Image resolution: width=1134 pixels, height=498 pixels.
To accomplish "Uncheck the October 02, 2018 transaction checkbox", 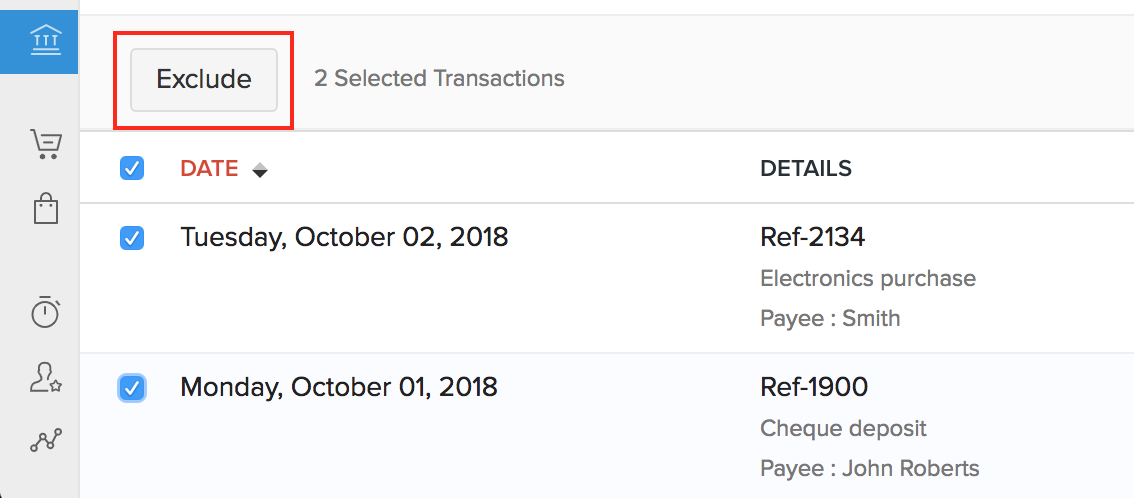I will coord(132,238).
